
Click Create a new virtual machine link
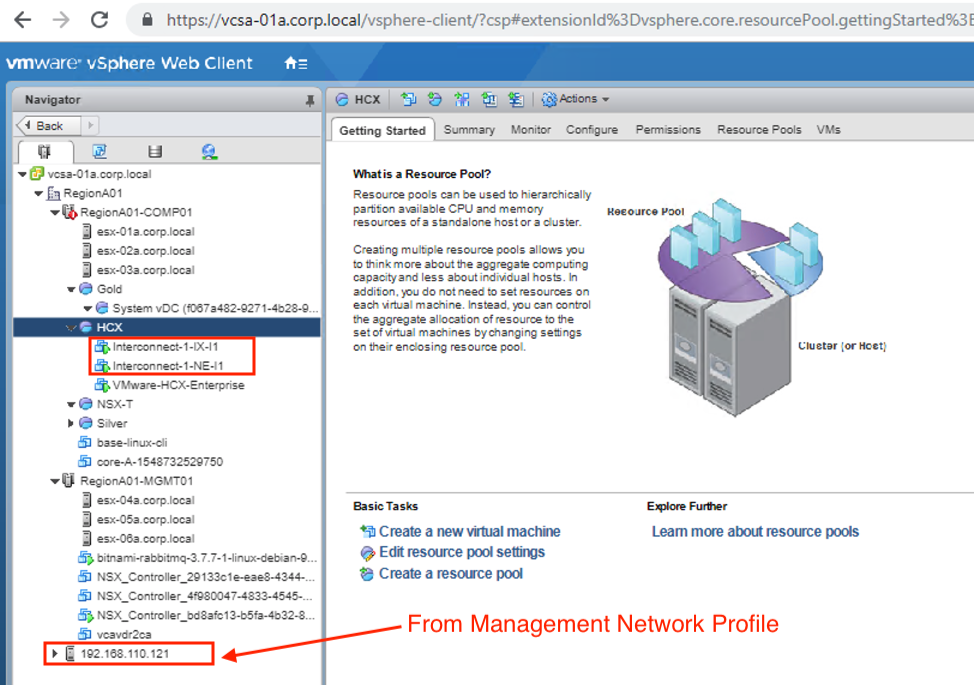coord(469,532)
